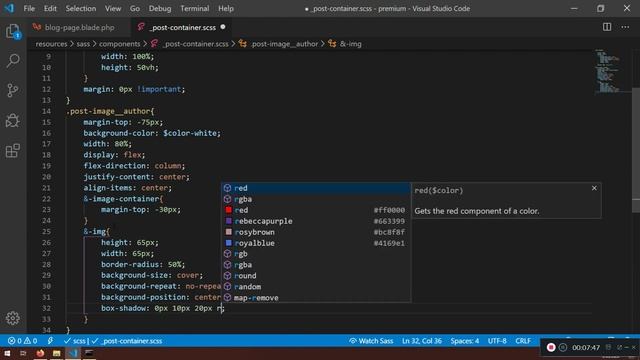640x360 pixels.
Task: Switch to the _post-container.scss tab
Action: tap(182, 27)
